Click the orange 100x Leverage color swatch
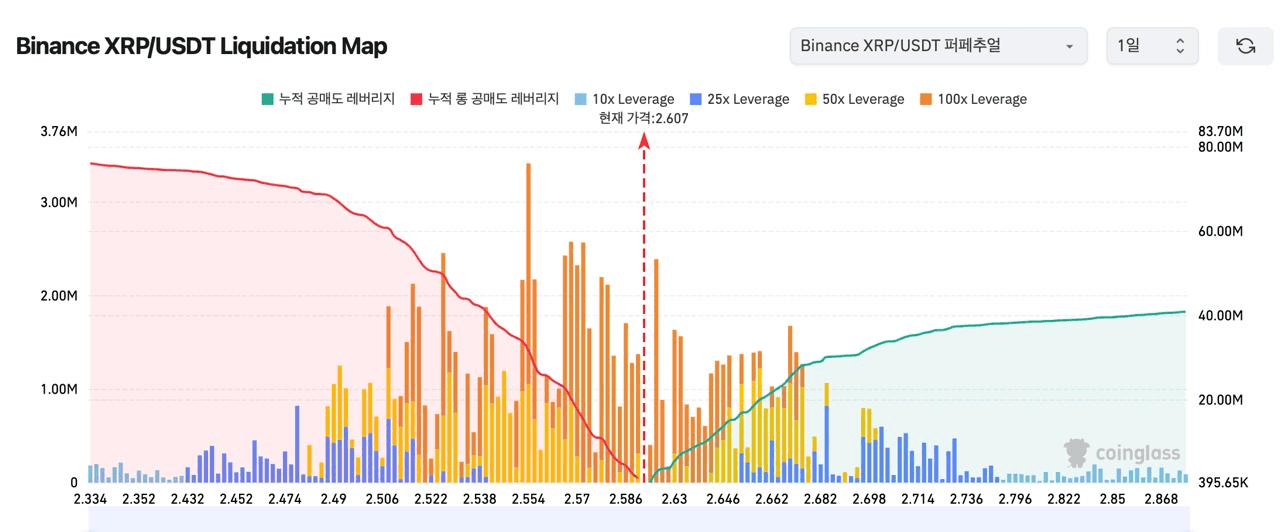Viewport: 1280px width, 532px height. [x=926, y=99]
